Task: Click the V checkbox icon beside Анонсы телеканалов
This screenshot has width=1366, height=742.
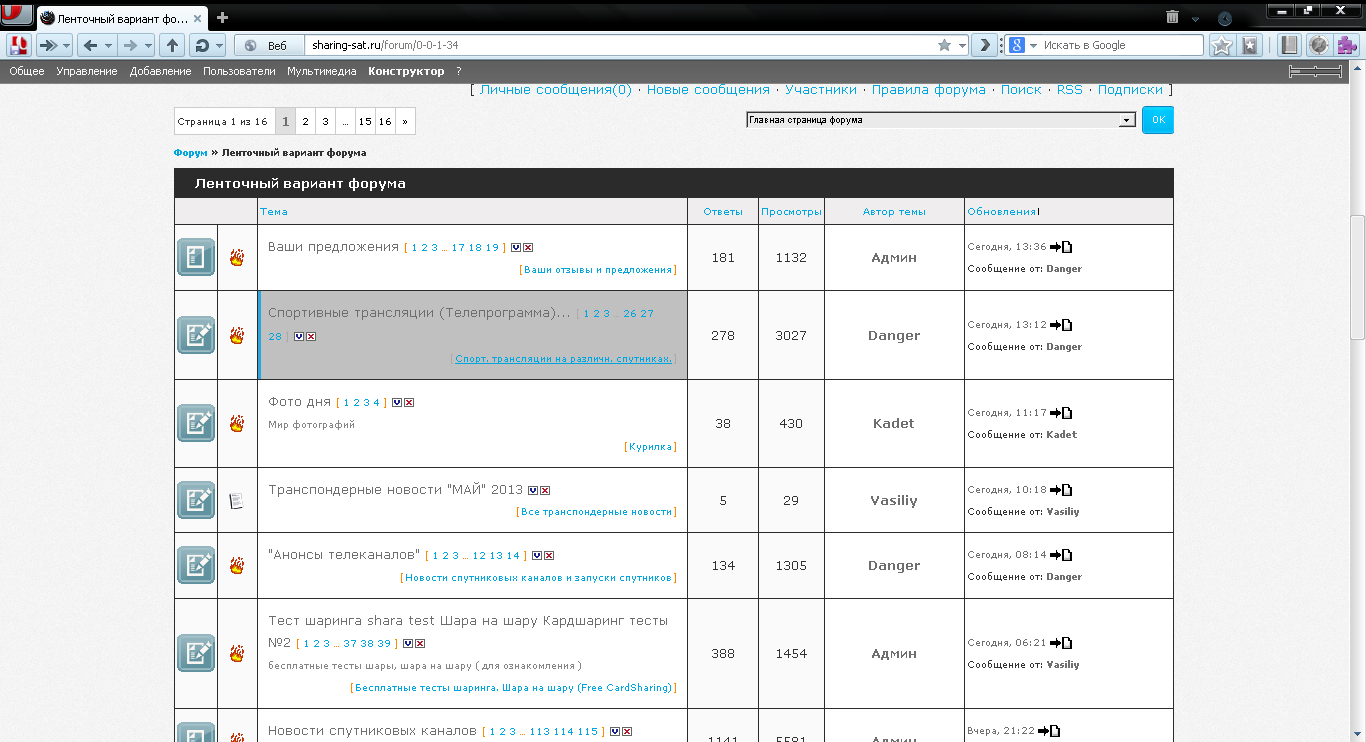Action: click(537, 555)
